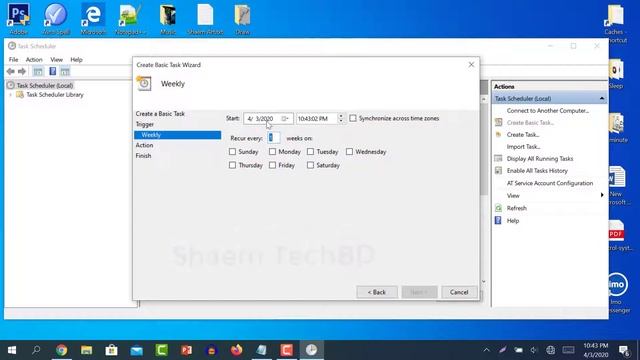The width and height of the screenshot is (640, 360).
Task: Check the Monday checkbox
Action: 272,152
